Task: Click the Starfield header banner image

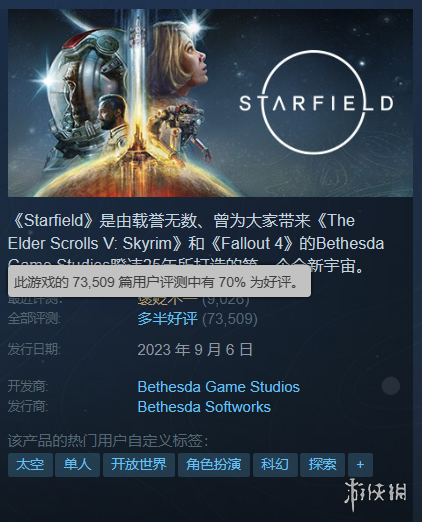Action: coord(210,103)
